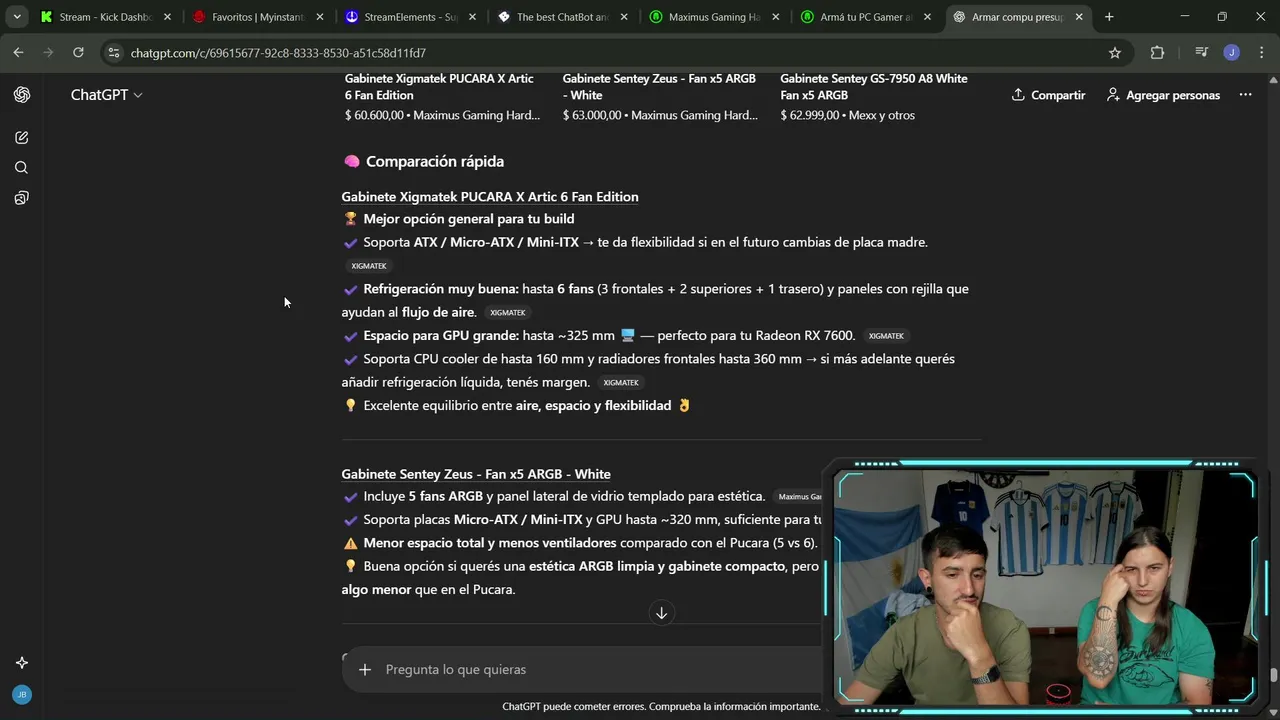This screenshot has height=720, width=1280.
Task: Open the JB user profile avatar
Action: (x=22, y=694)
